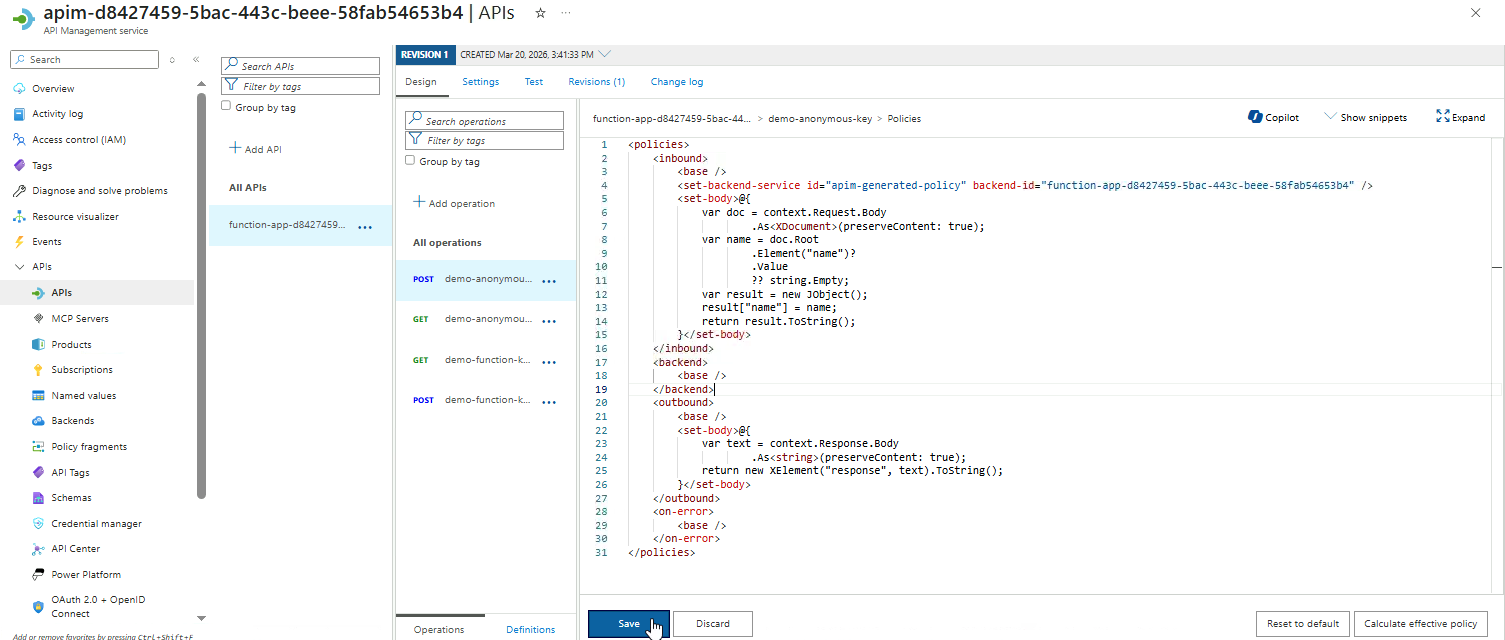Open the Revision 1 dropdown chevron

tap(604, 54)
